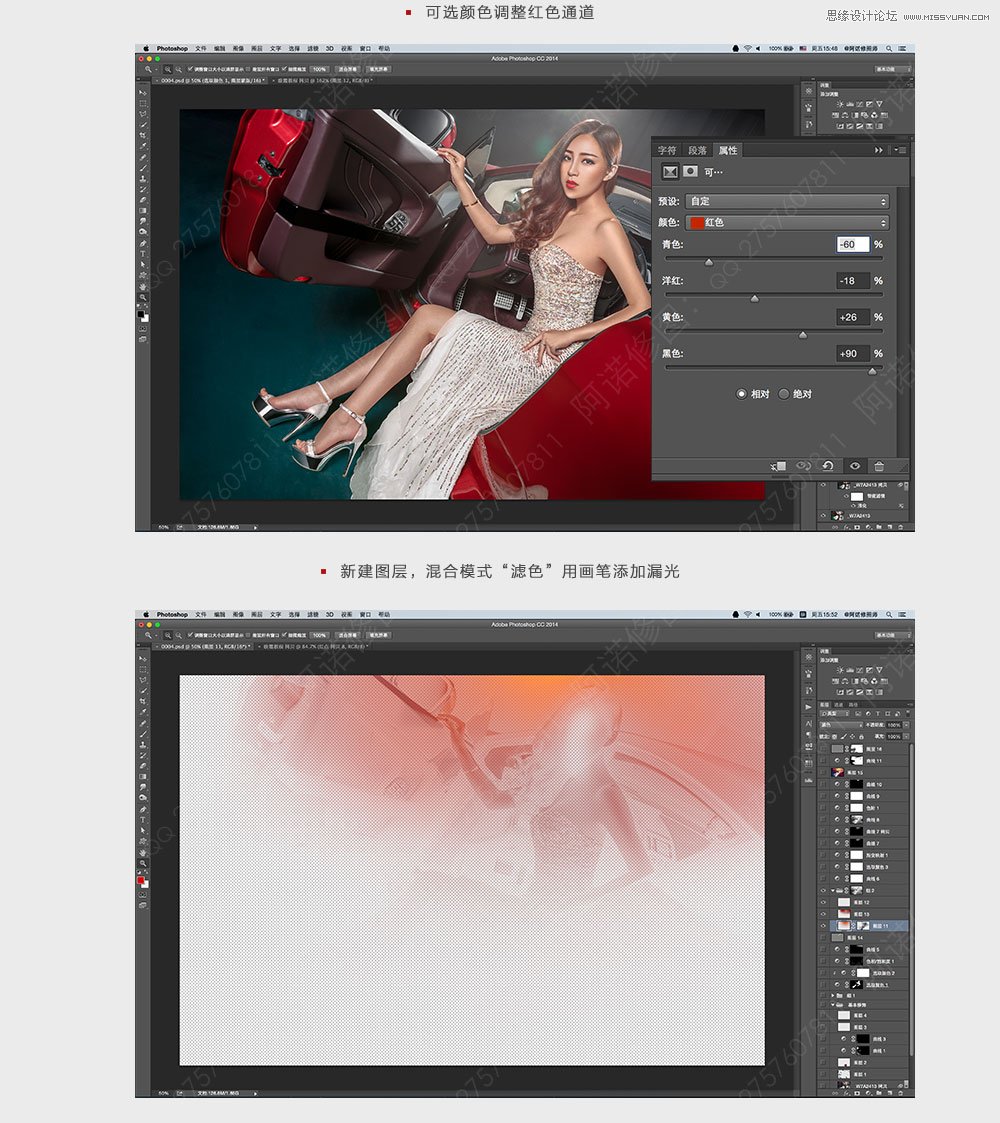Click lock transparent pixels icon in Layers panel

(835, 736)
